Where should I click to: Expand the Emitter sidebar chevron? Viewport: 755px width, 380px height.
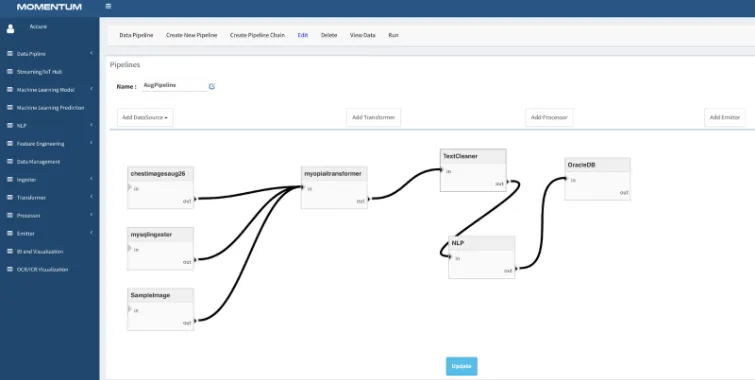tap(91, 233)
